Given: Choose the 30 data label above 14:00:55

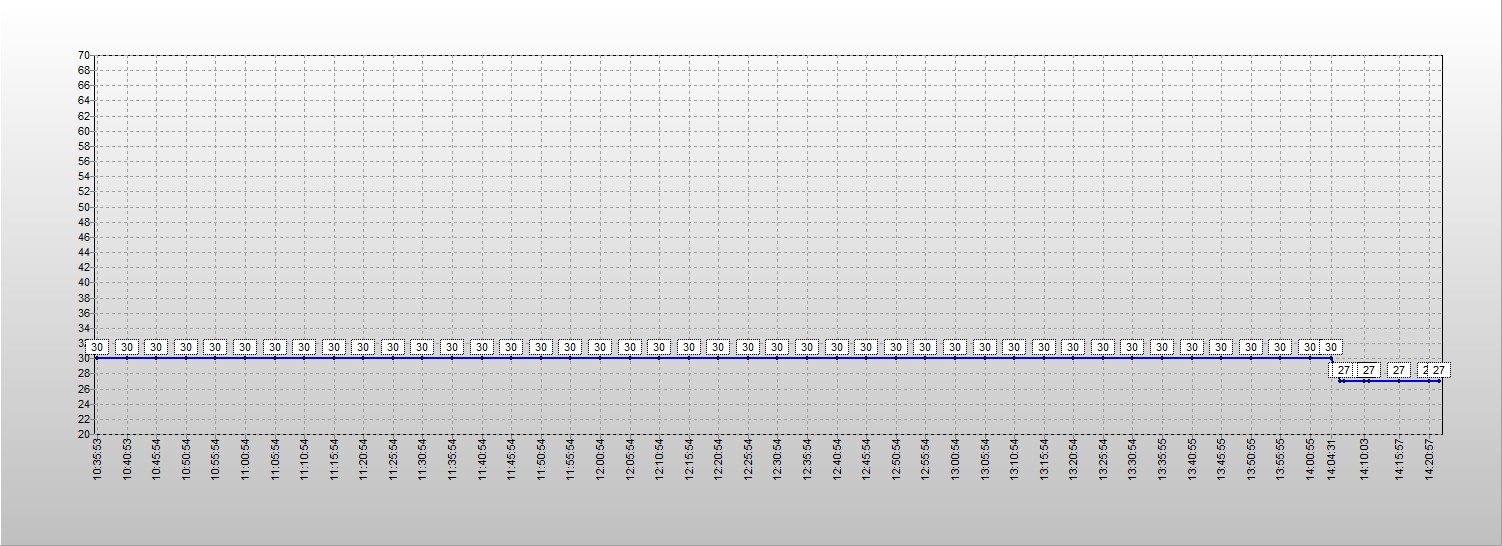Looking at the screenshot, I should point(1310,347).
